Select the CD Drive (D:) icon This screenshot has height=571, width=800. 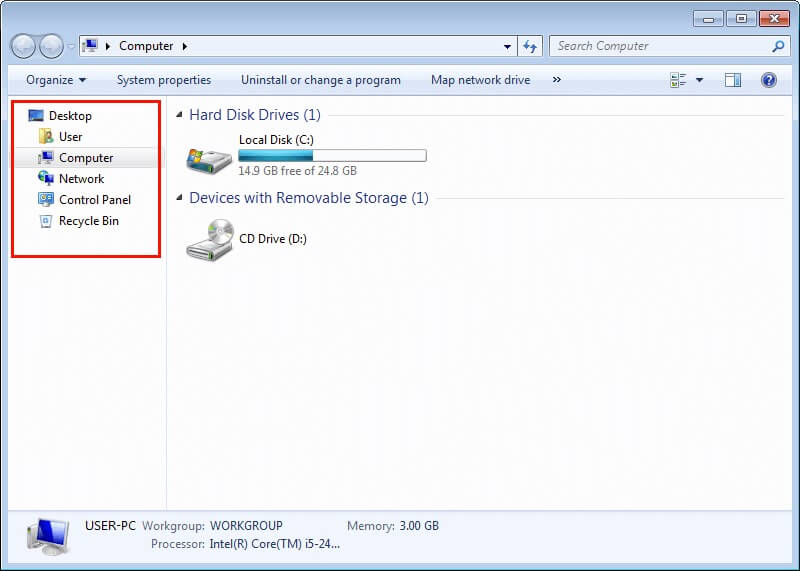point(209,240)
